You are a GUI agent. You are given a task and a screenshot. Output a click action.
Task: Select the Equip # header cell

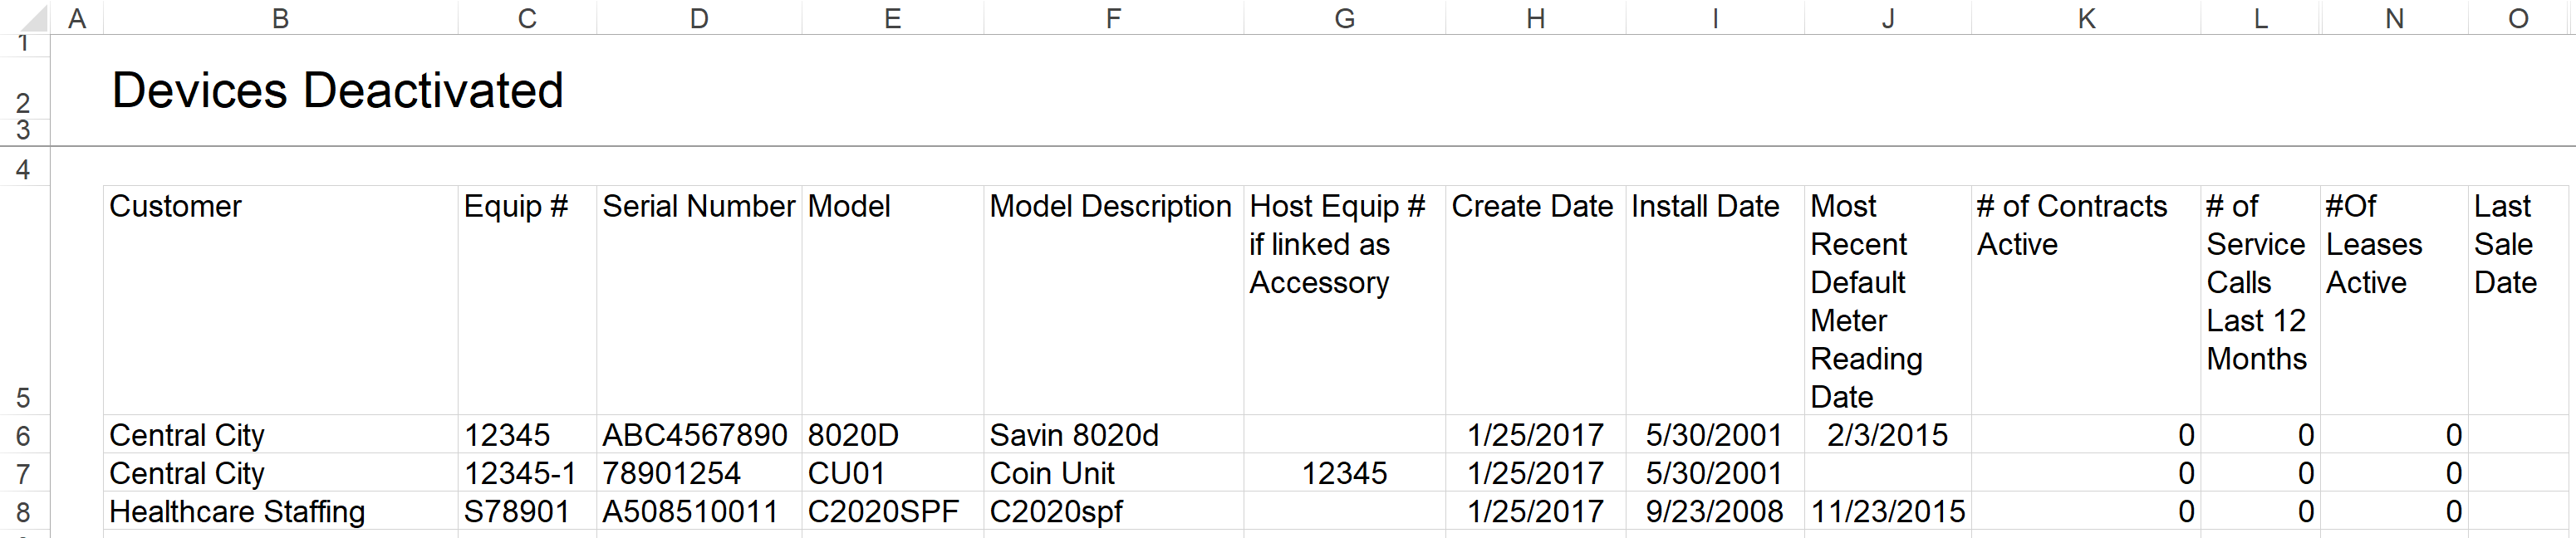click(x=527, y=300)
